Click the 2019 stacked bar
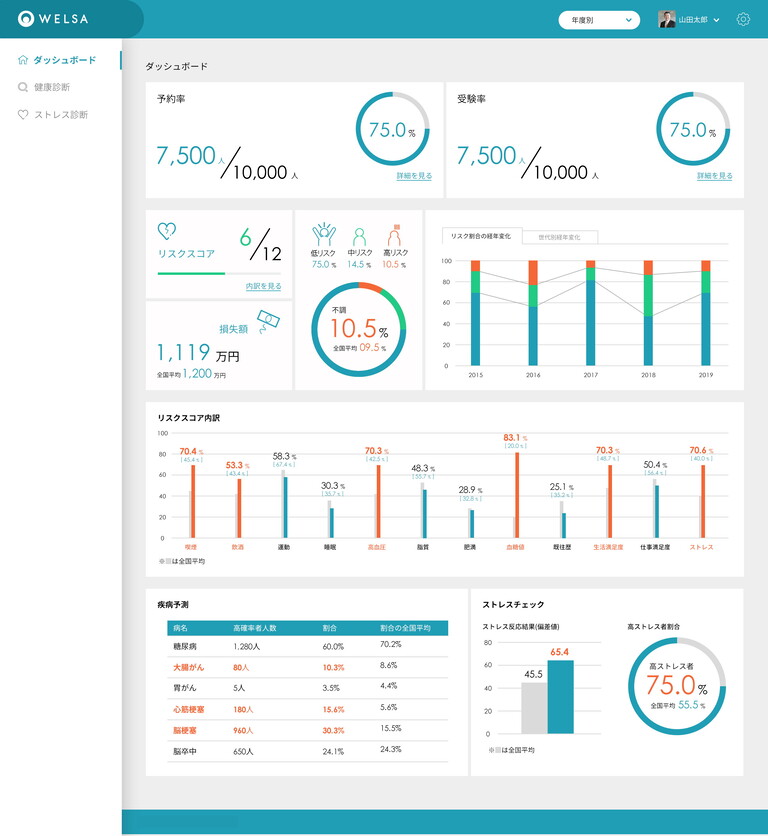The image size is (768, 836). point(706,313)
